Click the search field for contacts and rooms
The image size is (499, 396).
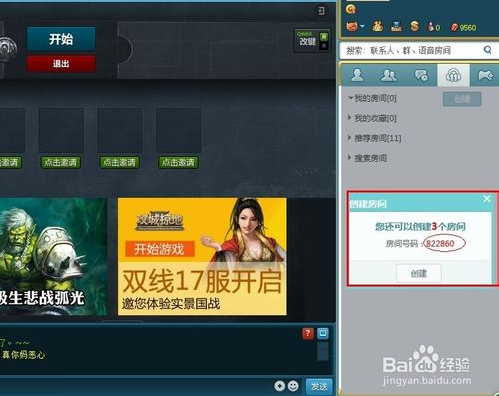click(412, 50)
